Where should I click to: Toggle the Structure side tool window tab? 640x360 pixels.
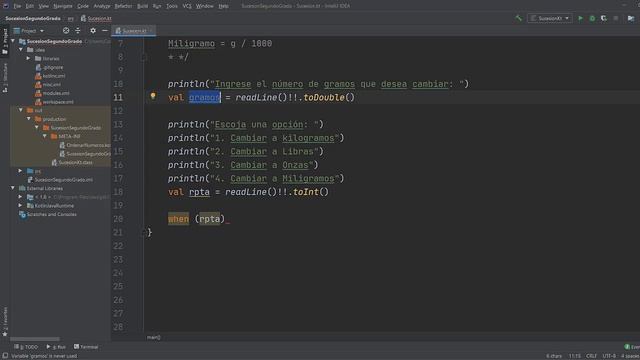pyautogui.click(x=5, y=78)
